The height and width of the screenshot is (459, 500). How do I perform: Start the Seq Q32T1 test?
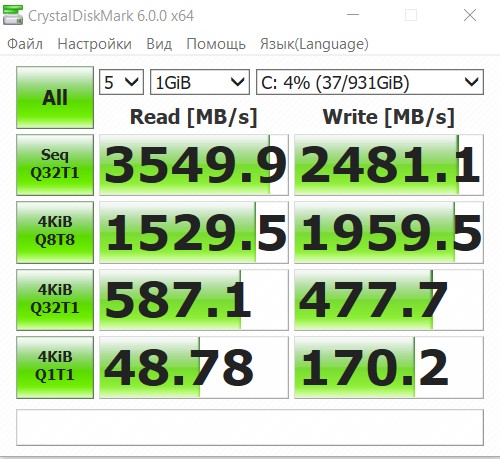[x=55, y=165]
